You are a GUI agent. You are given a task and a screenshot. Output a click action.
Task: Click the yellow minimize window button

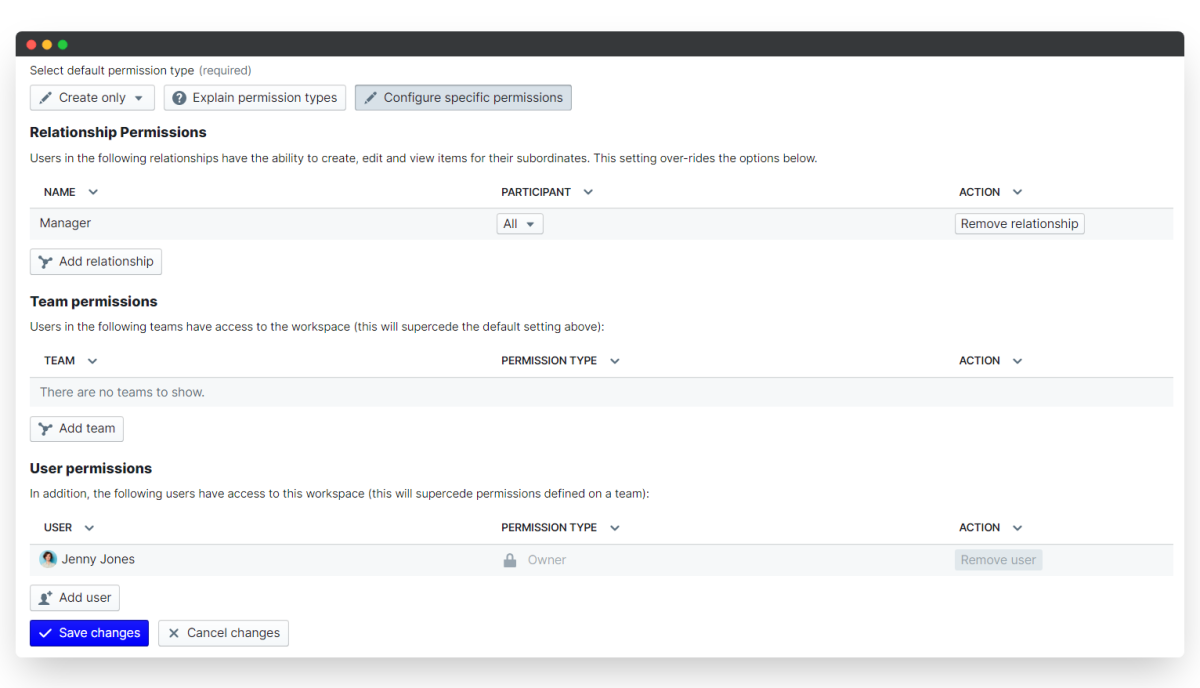click(47, 44)
